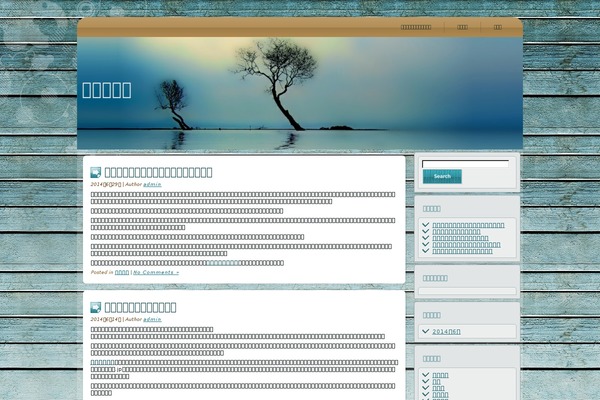Viewport: 600px width, 400px height.
Task: Open the first link in the recent posts widget
Action: coord(468,225)
